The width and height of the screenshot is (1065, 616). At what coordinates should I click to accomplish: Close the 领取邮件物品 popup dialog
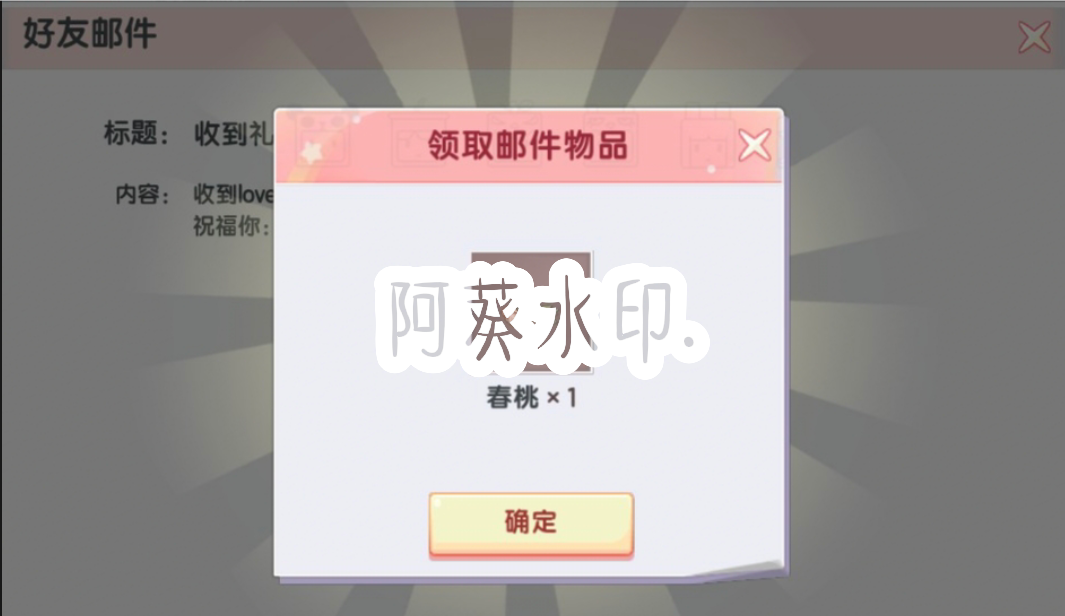point(755,145)
